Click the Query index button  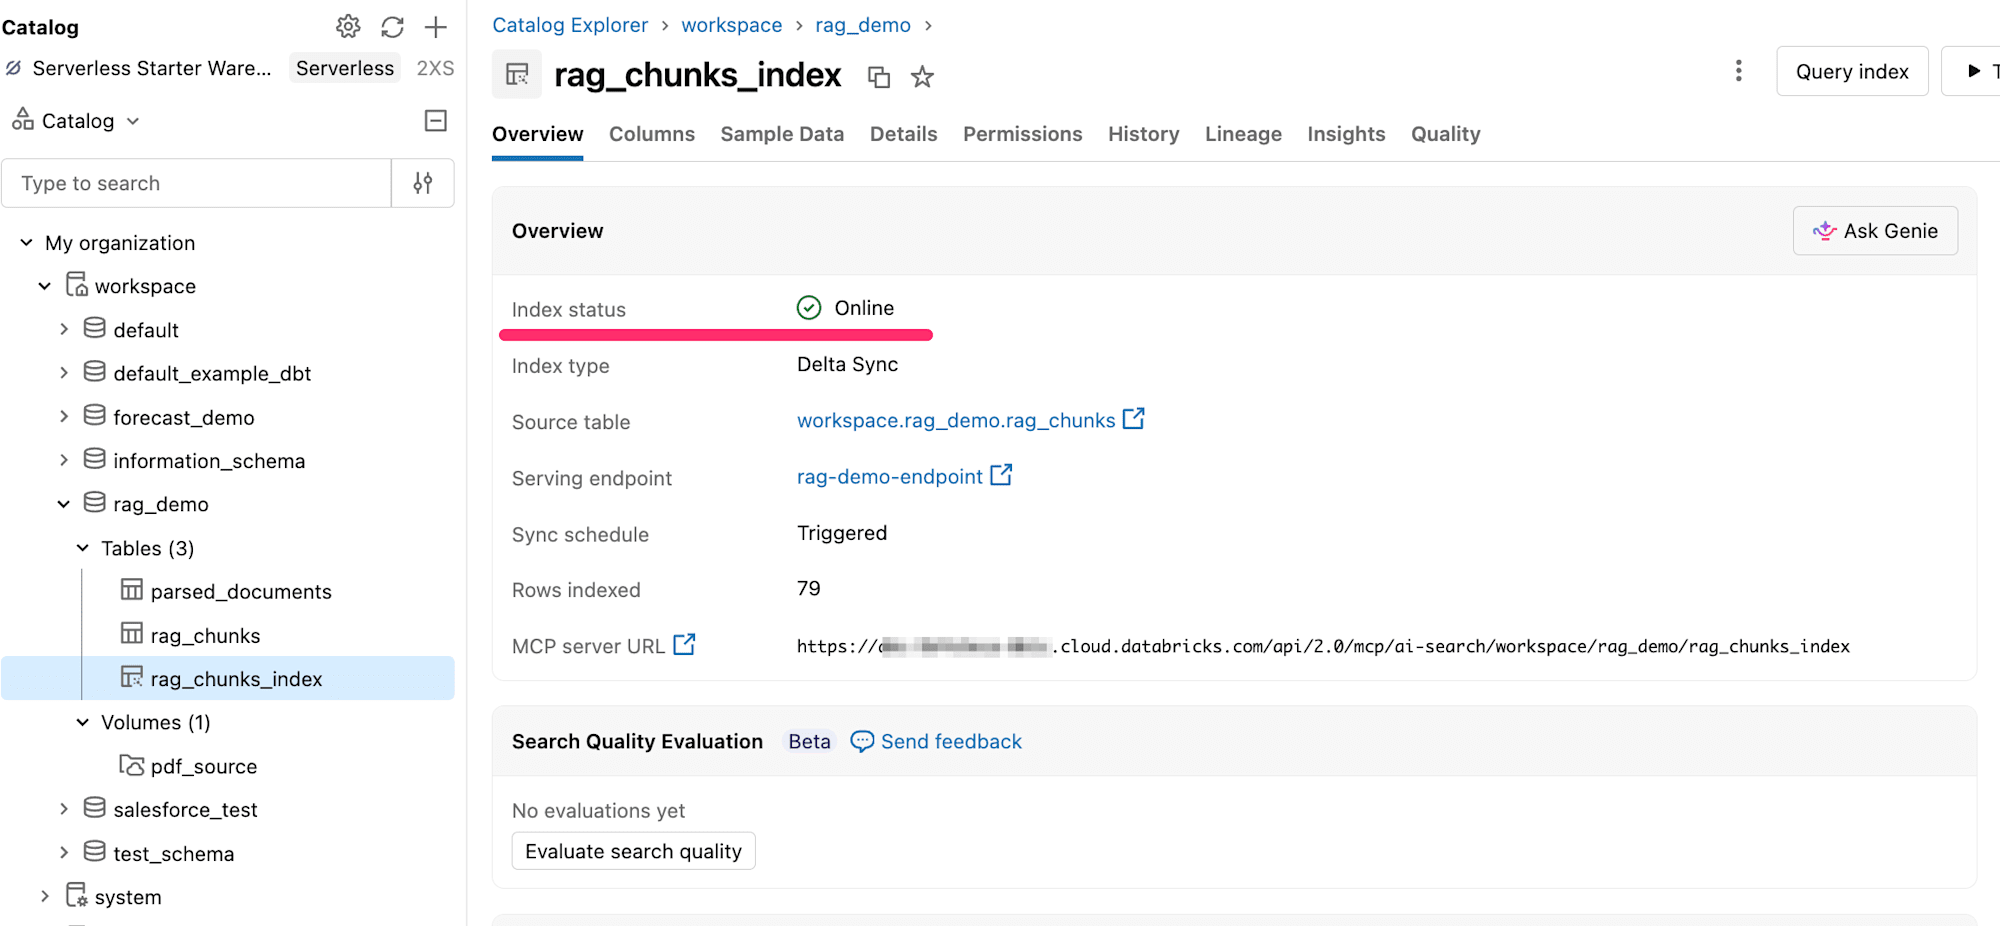tap(1852, 71)
